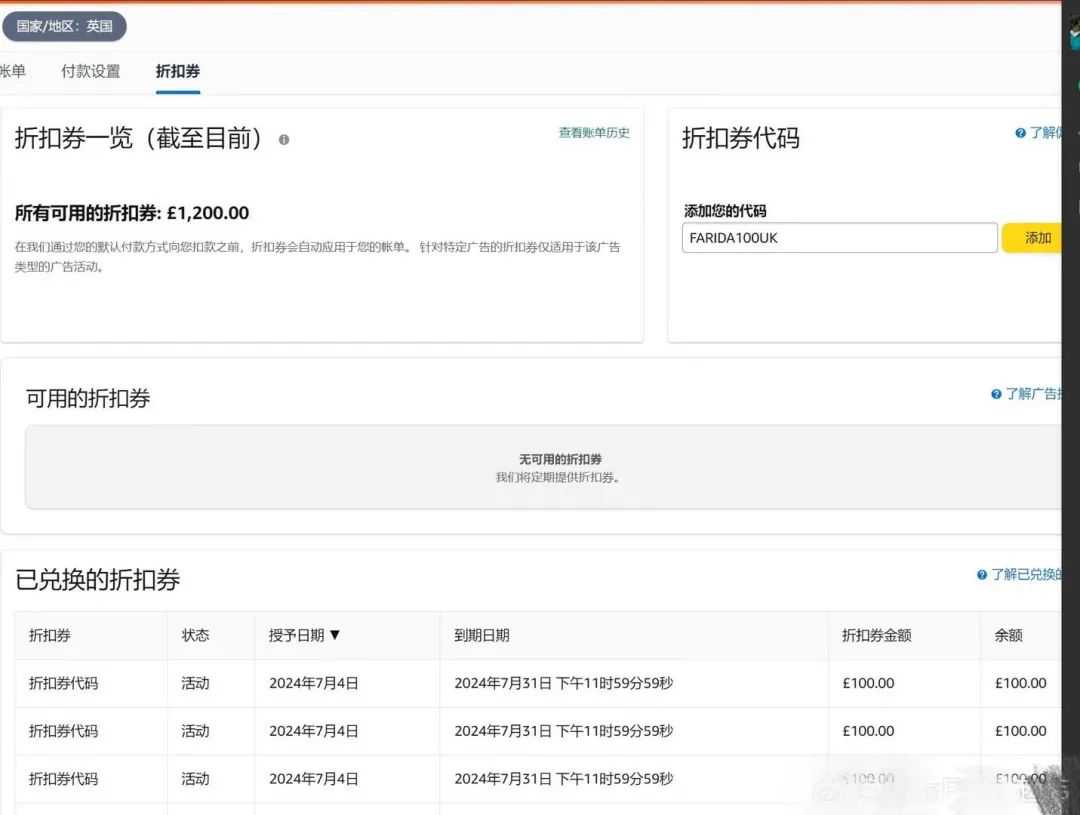
Task: Open the 了解已兑换的 link in redeemed section
Action: tap(1024, 575)
